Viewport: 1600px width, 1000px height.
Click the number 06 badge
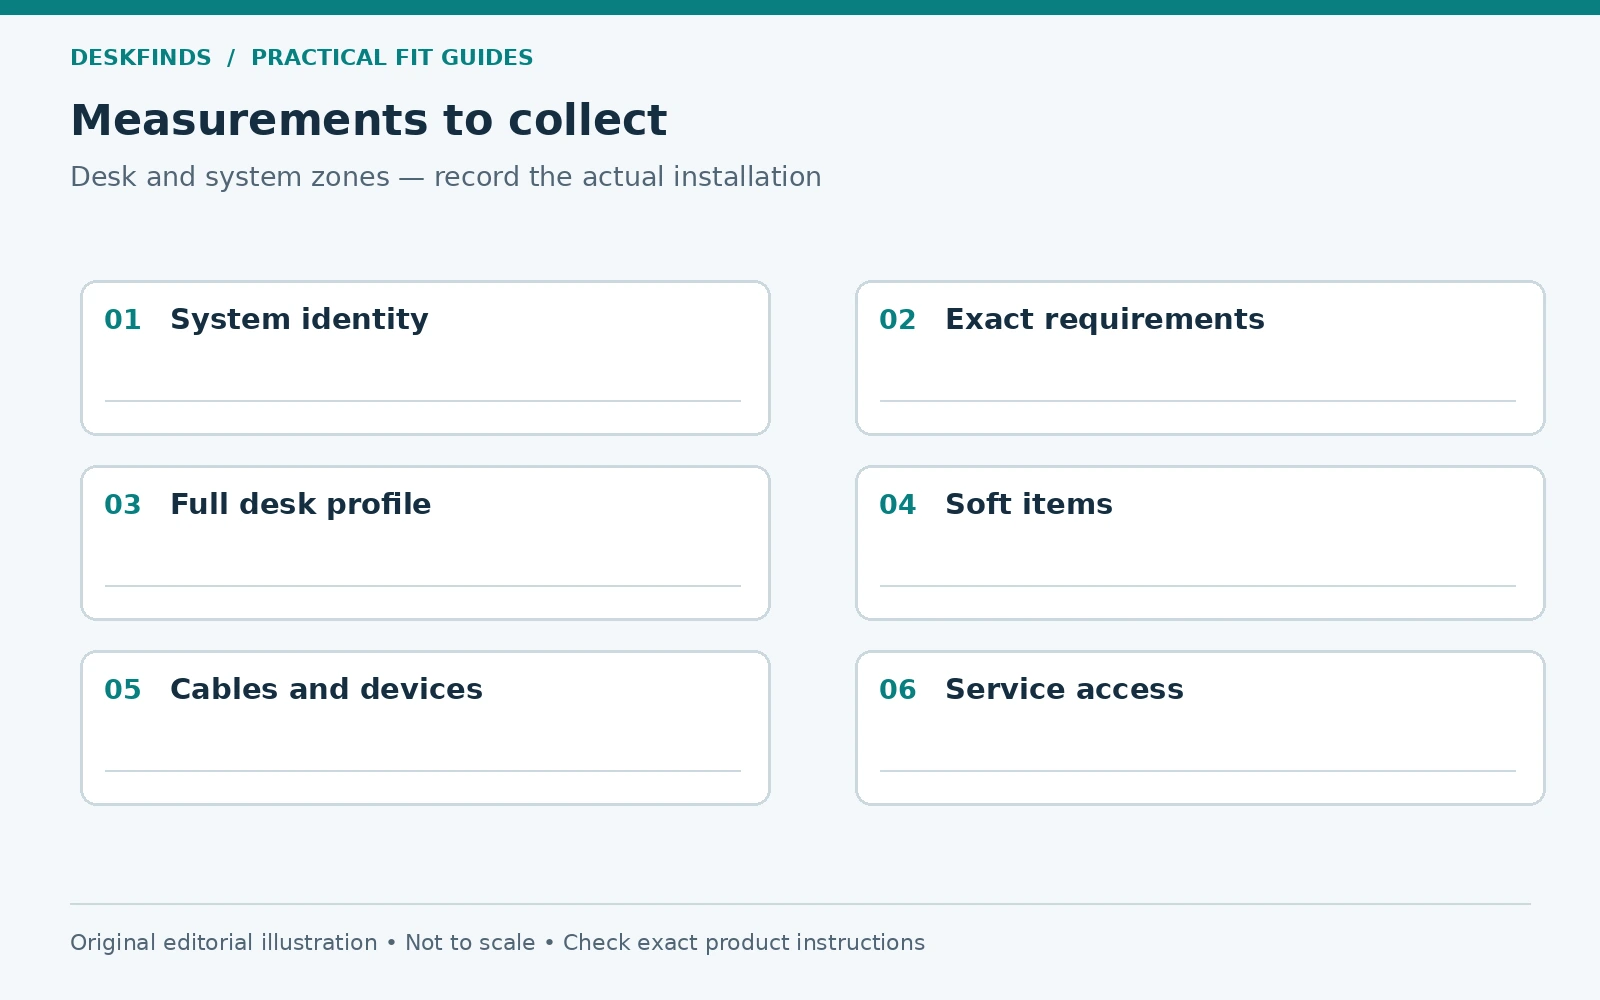pos(898,690)
